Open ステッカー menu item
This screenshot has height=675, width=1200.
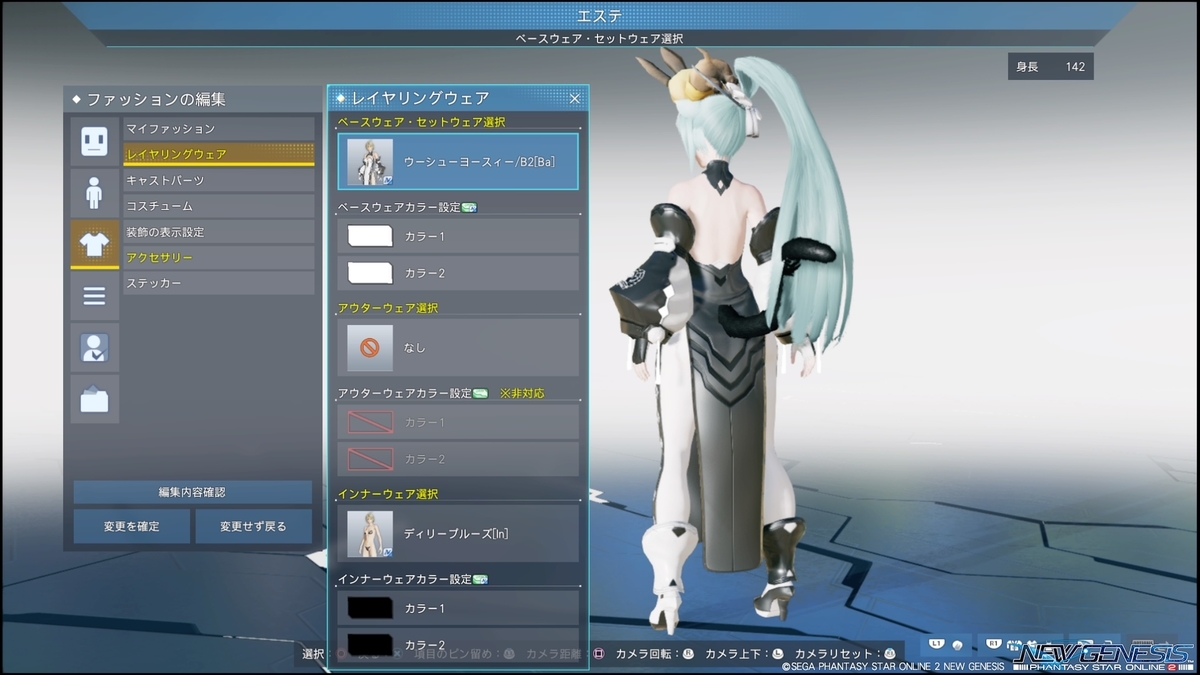pos(219,284)
